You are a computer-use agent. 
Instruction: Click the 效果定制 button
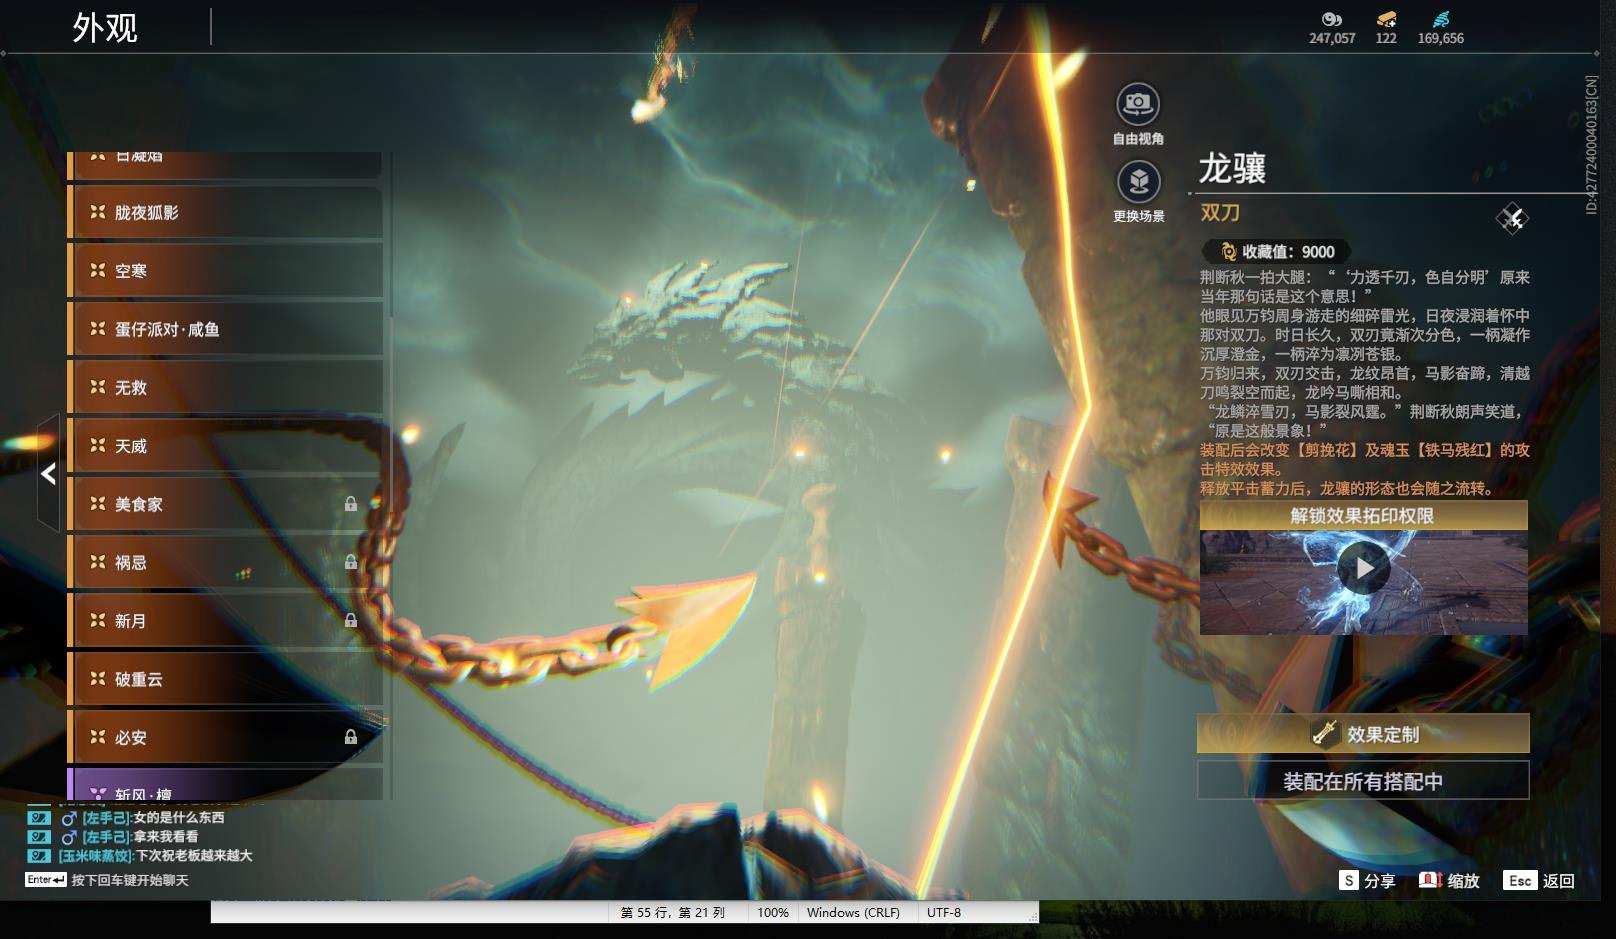click(1363, 734)
